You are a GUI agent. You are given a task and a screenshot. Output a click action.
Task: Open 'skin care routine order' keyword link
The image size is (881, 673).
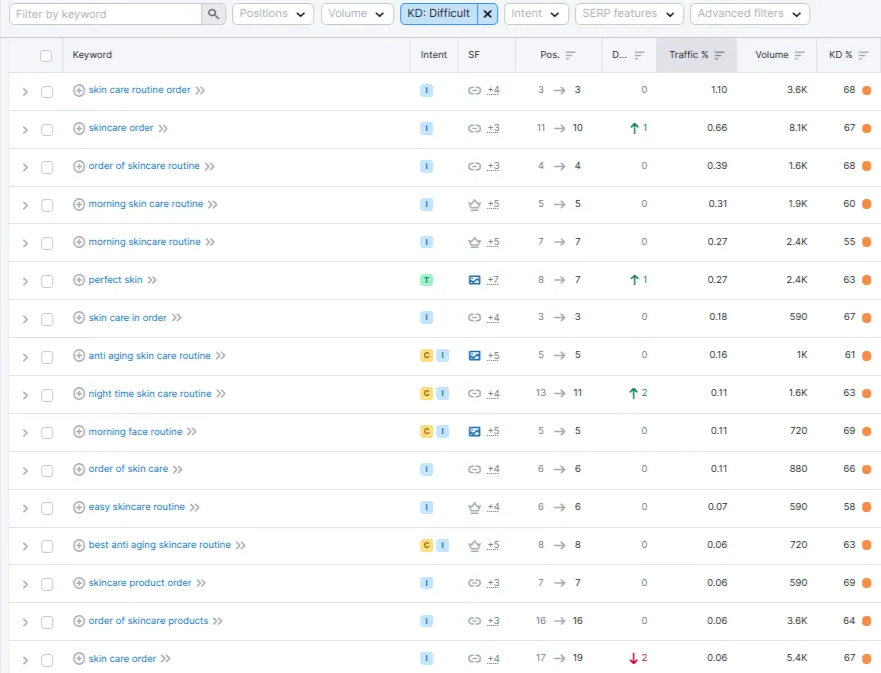pyautogui.click(x=139, y=90)
